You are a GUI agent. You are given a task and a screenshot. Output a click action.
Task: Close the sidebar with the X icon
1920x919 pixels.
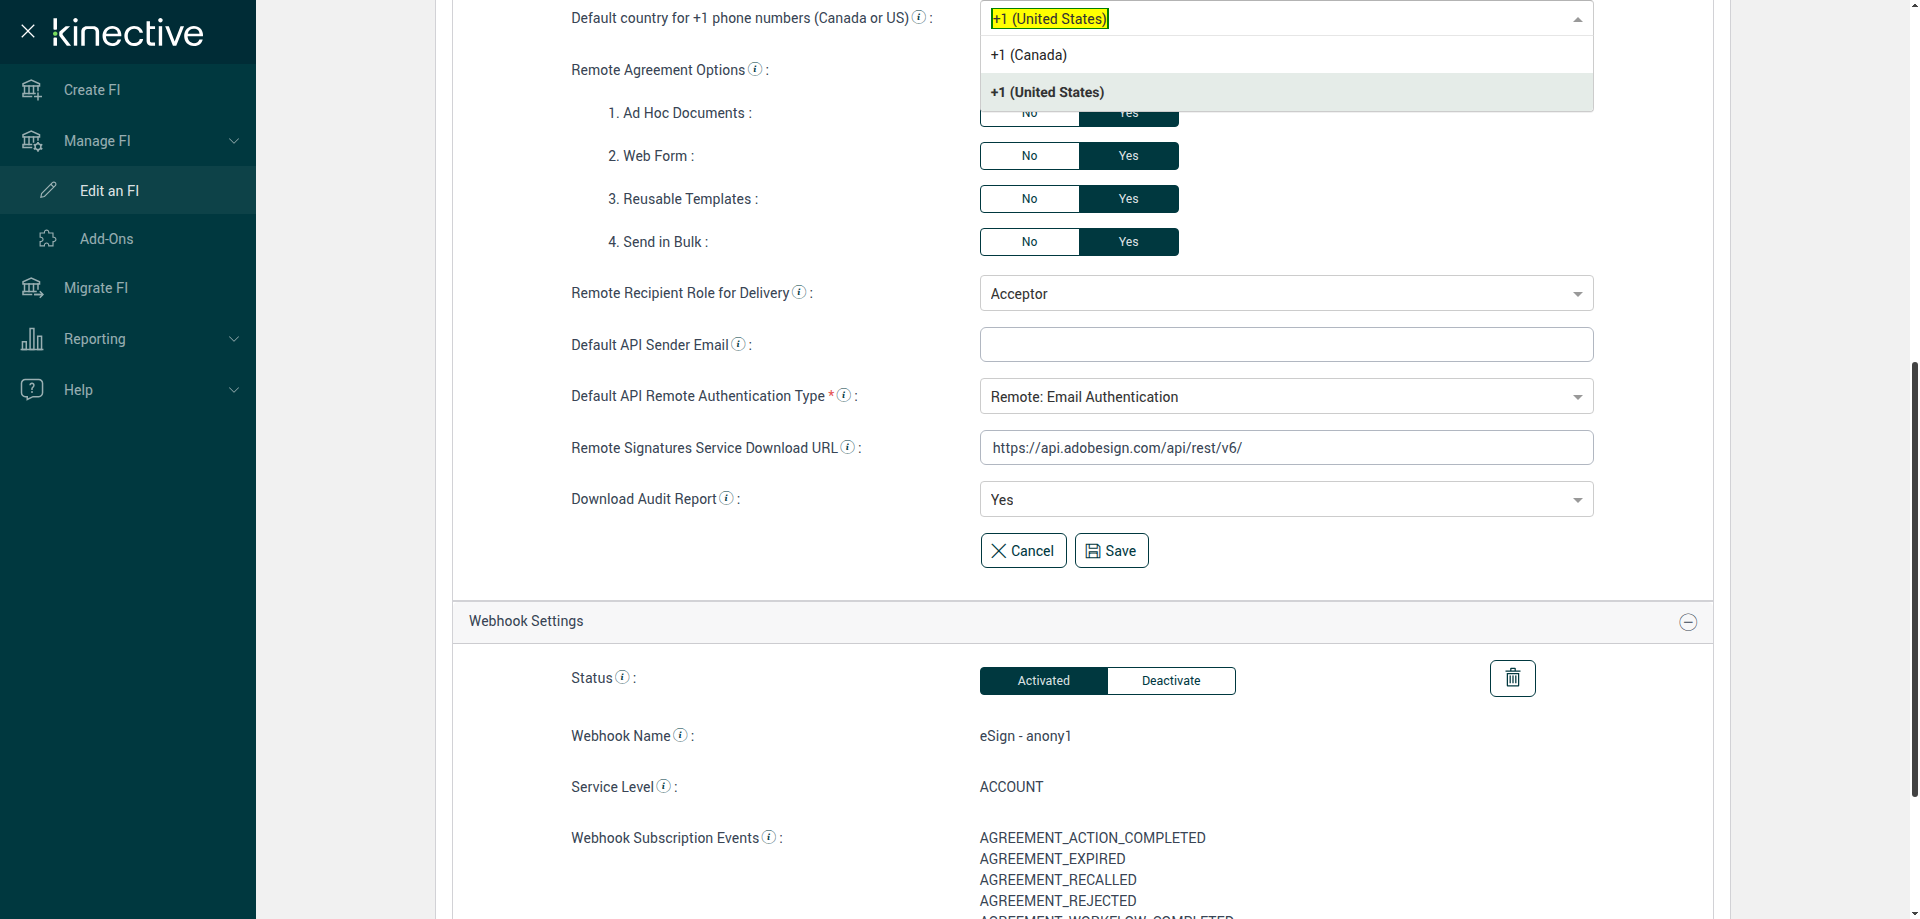pyautogui.click(x=28, y=31)
